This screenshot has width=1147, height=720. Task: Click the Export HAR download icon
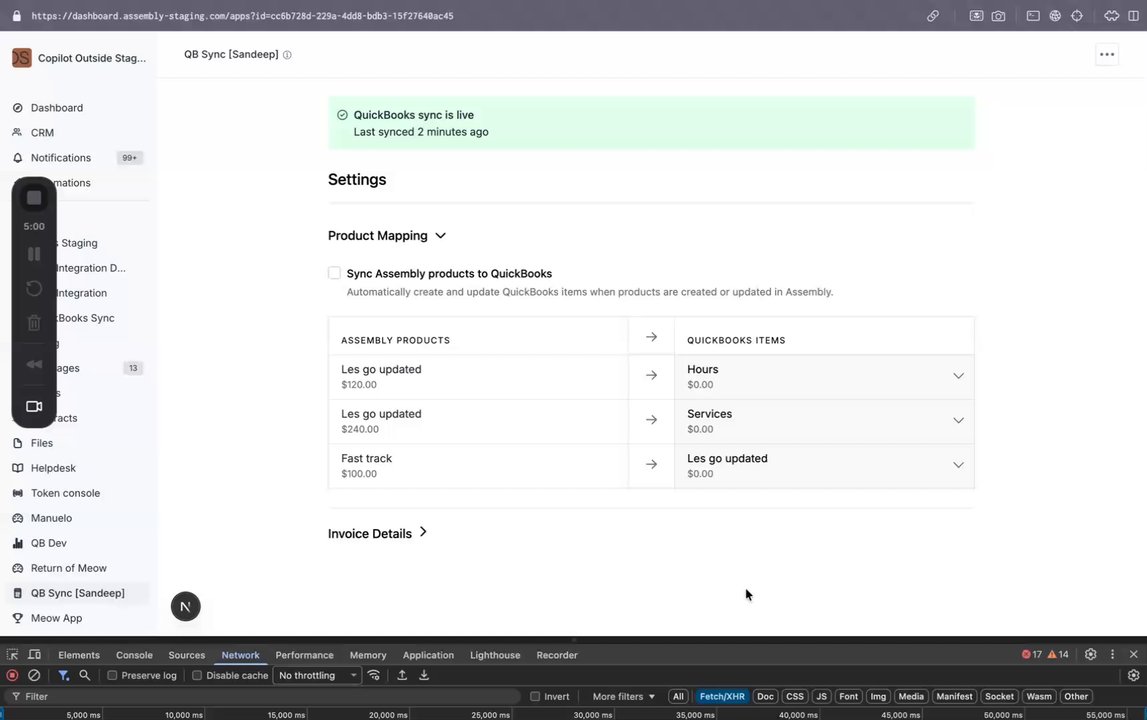tap(424, 676)
